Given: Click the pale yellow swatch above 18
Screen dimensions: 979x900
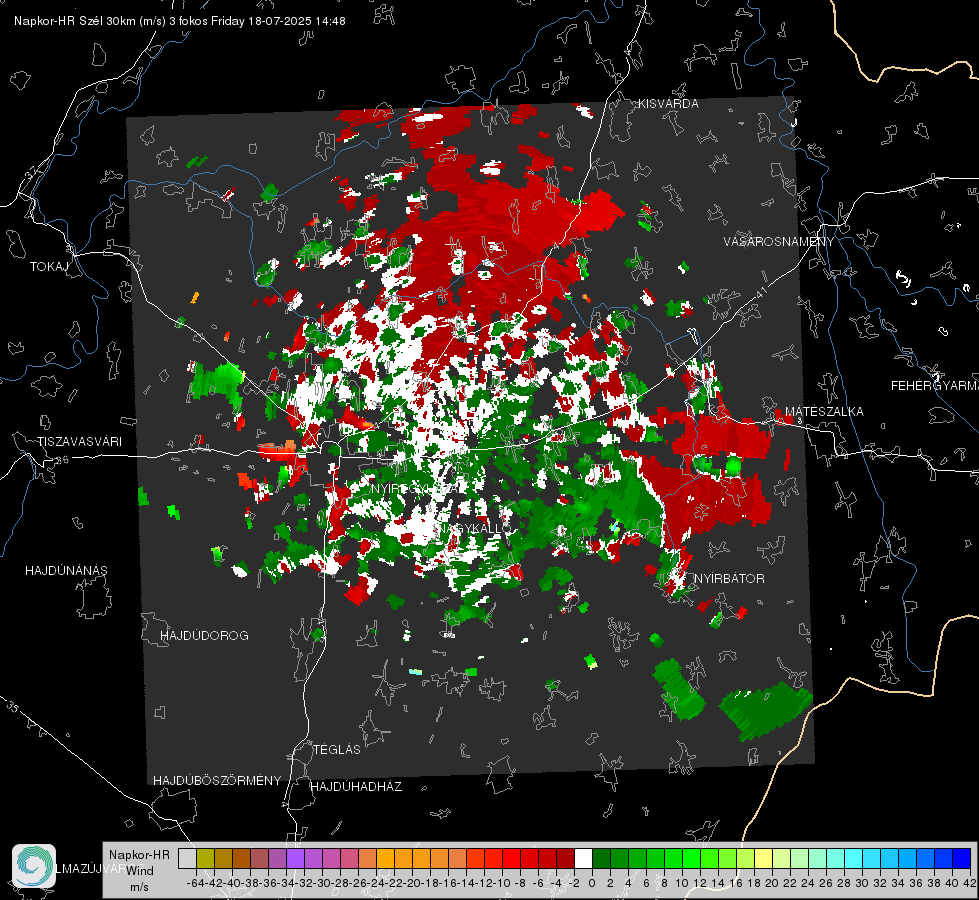Looking at the screenshot, I should pos(763,859).
